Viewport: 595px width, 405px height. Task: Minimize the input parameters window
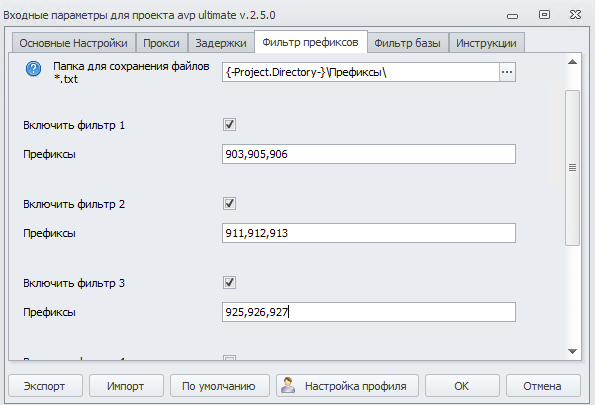pyautogui.click(x=512, y=16)
